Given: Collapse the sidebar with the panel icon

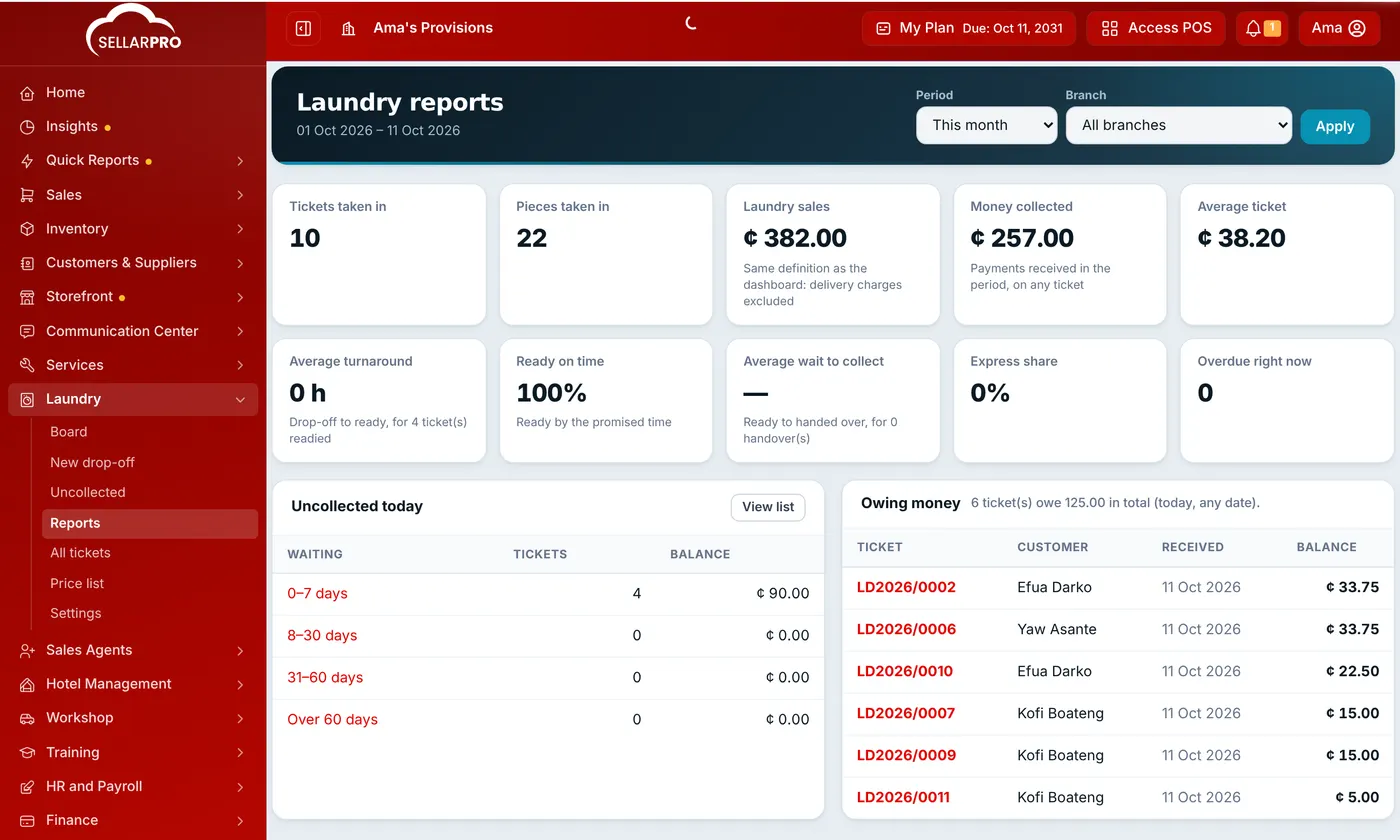Looking at the screenshot, I should (304, 28).
